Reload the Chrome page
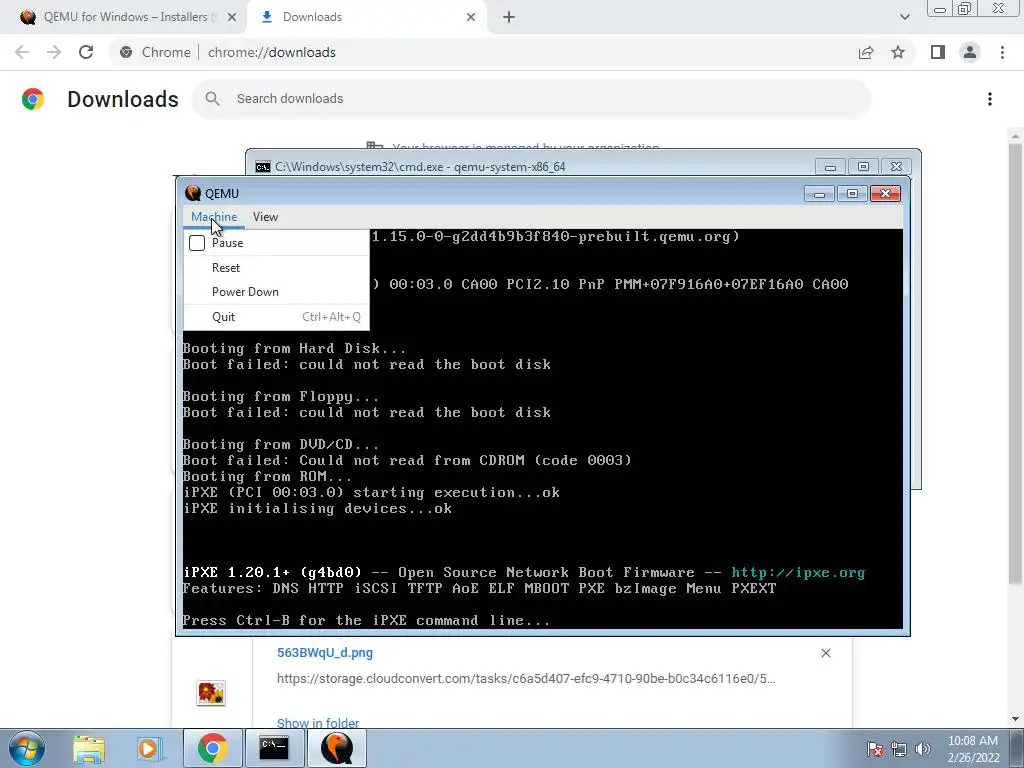 click(x=86, y=52)
